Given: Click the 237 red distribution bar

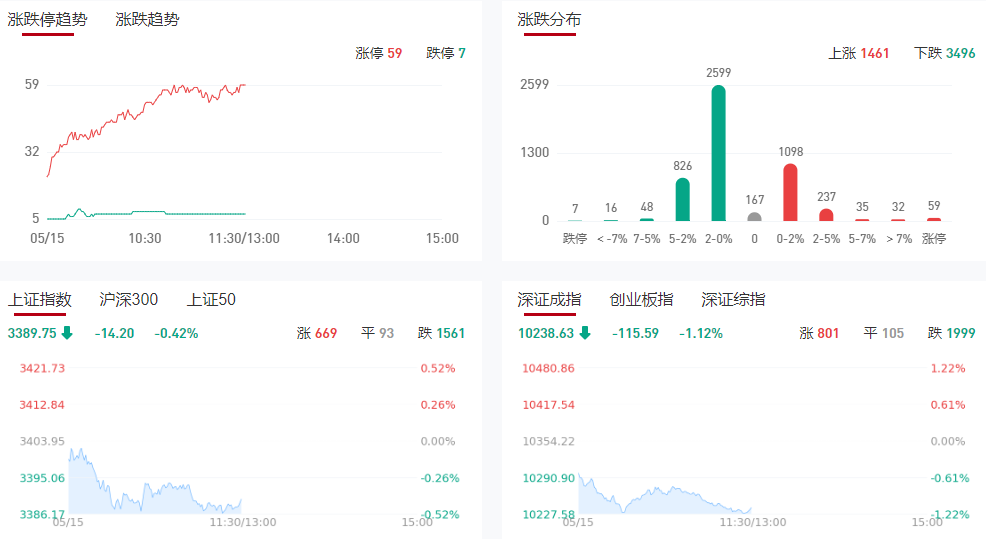Looking at the screenshot, I should pos(826,214).
